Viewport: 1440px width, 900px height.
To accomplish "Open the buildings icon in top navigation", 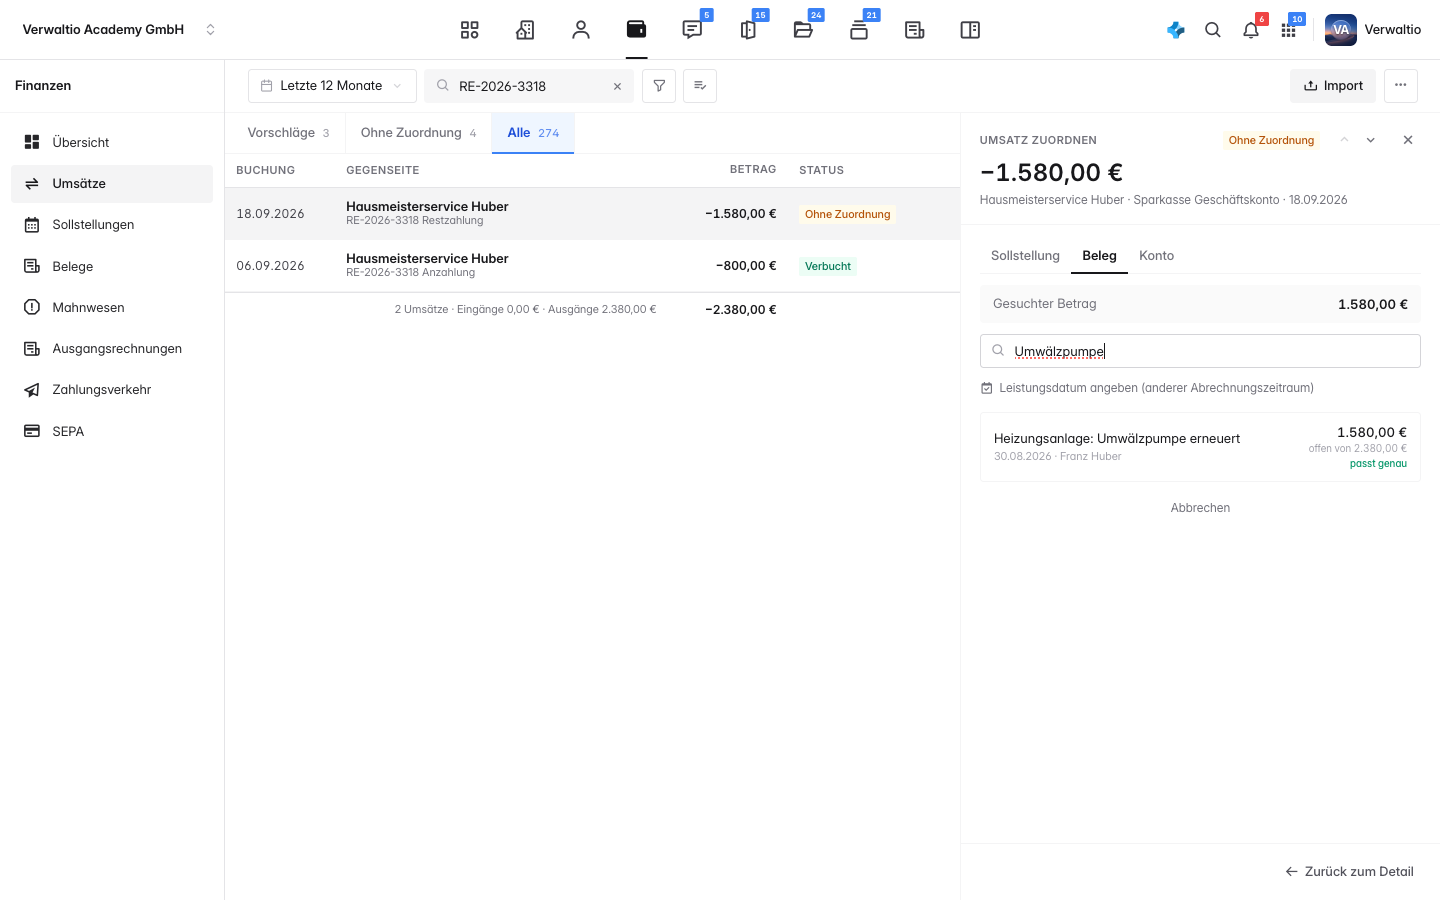I will click(x=525, y=30).
